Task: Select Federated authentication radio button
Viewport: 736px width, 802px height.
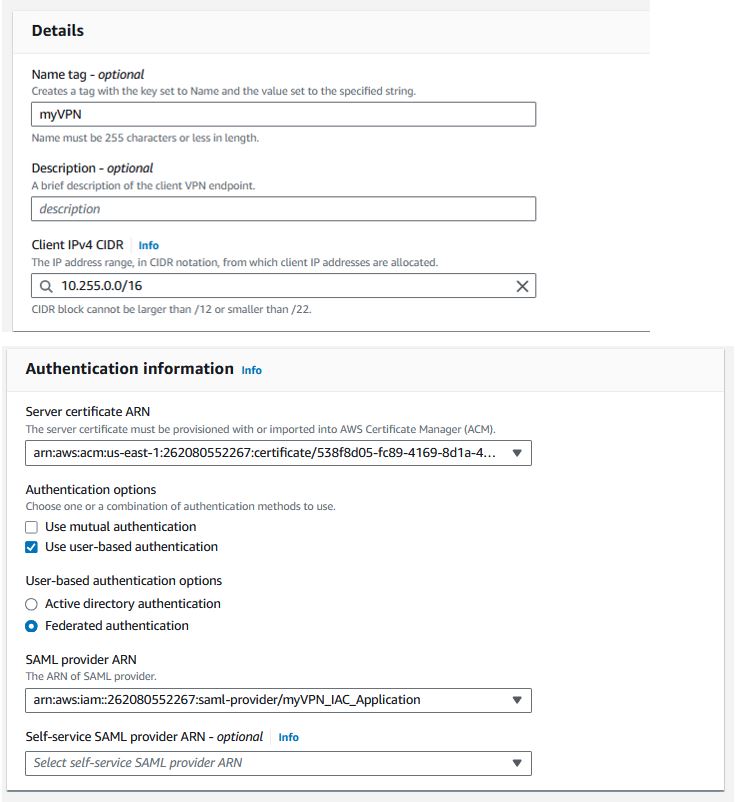Action: pos(31,627)
